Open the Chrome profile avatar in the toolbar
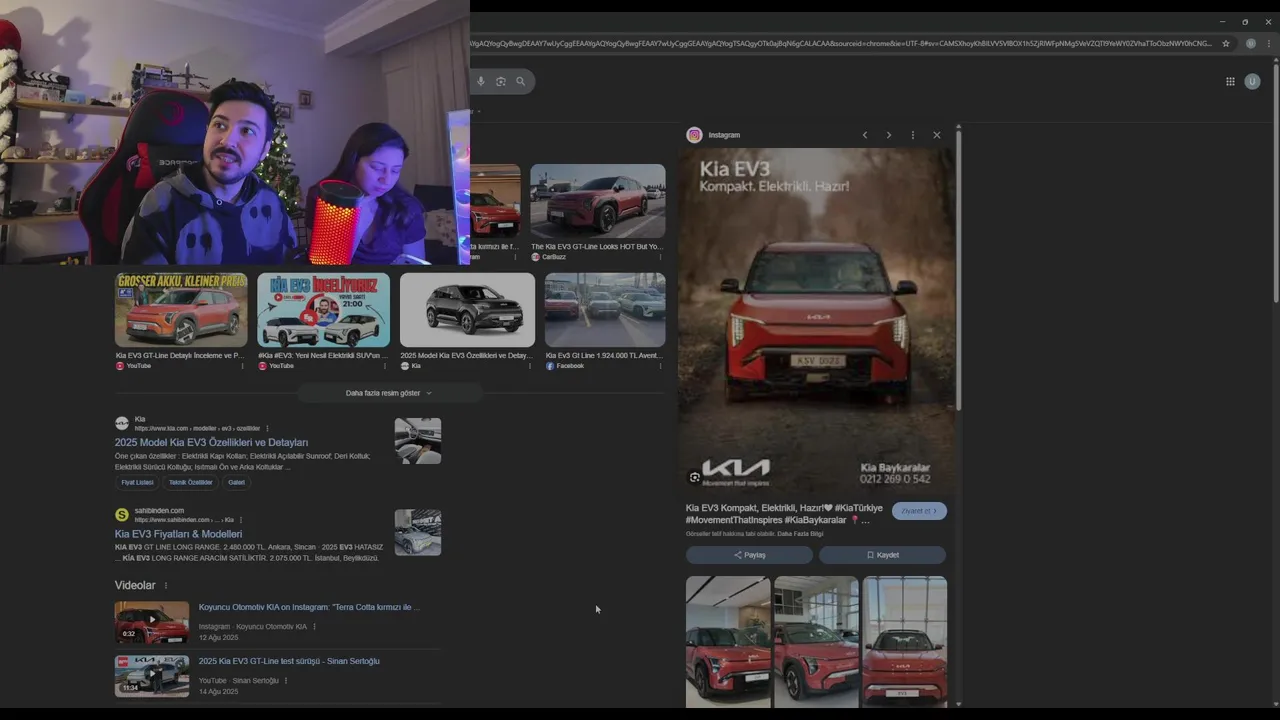 point(1250,44)
